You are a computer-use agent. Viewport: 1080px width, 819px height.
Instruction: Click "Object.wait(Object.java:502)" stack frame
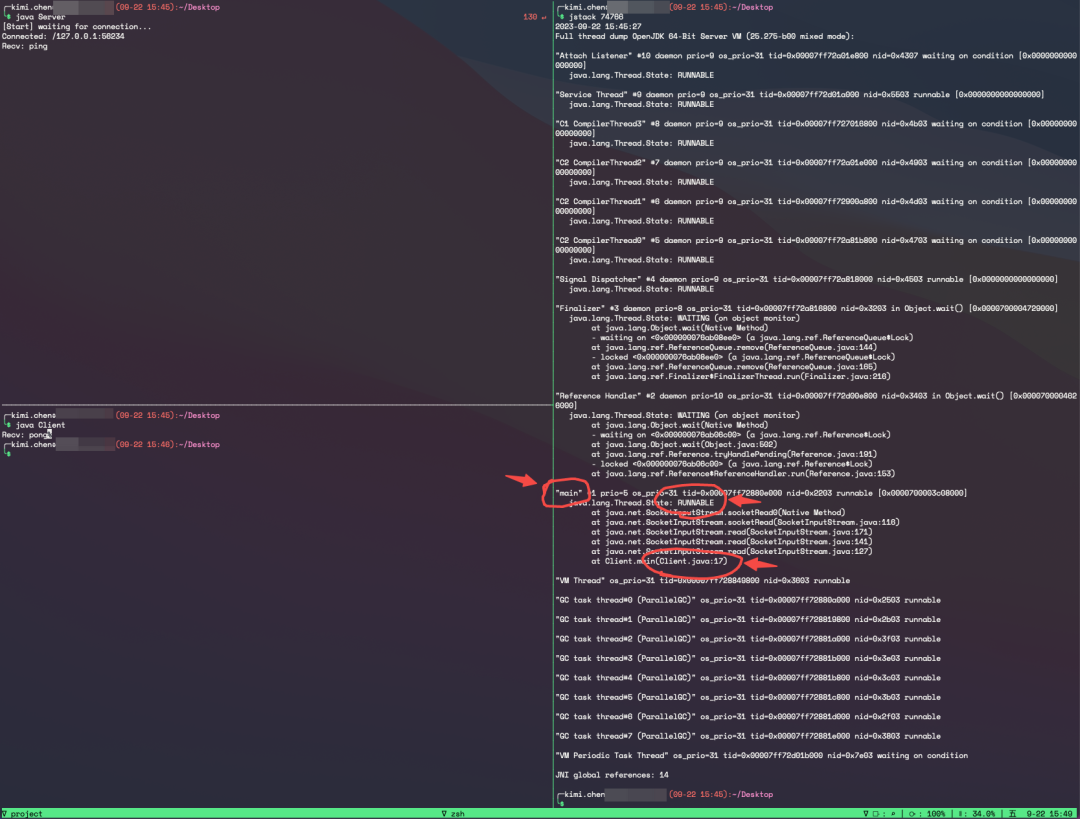[x=684, y=444]
